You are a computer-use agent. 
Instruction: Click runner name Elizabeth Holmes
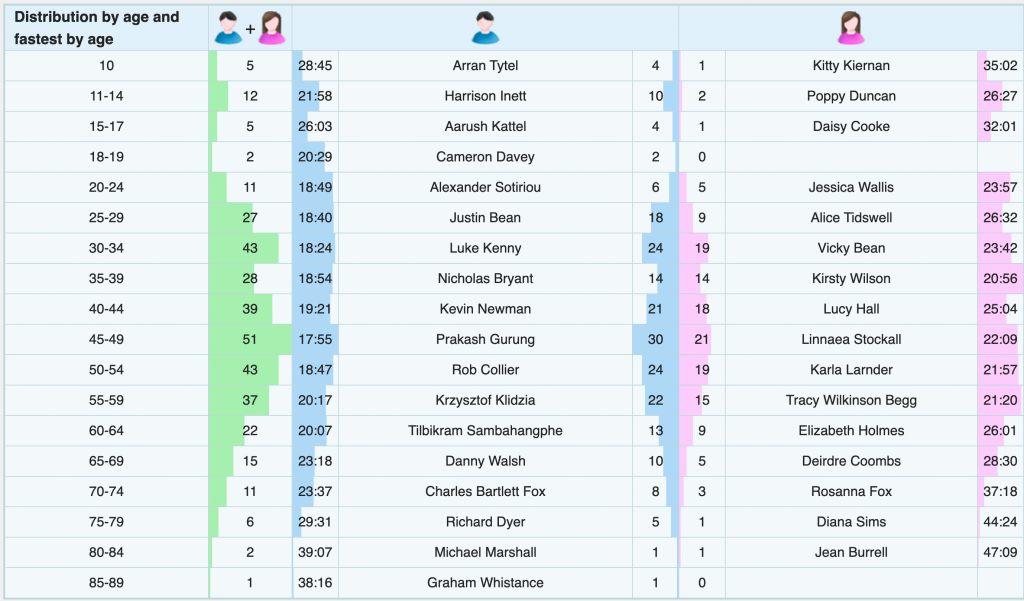point(851,430)
